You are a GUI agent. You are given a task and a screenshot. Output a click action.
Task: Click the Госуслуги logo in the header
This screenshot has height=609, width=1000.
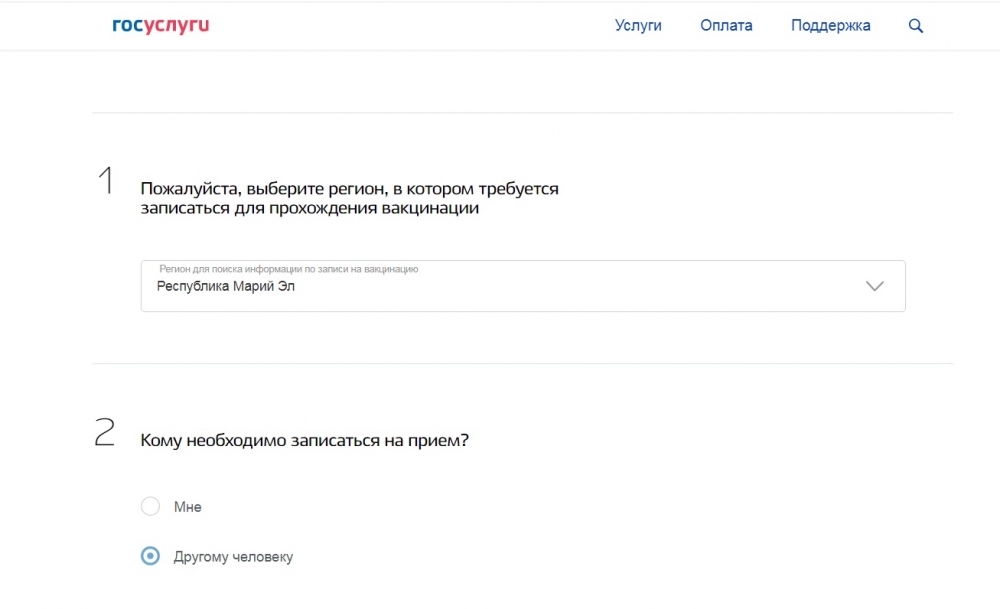(160, 26)
